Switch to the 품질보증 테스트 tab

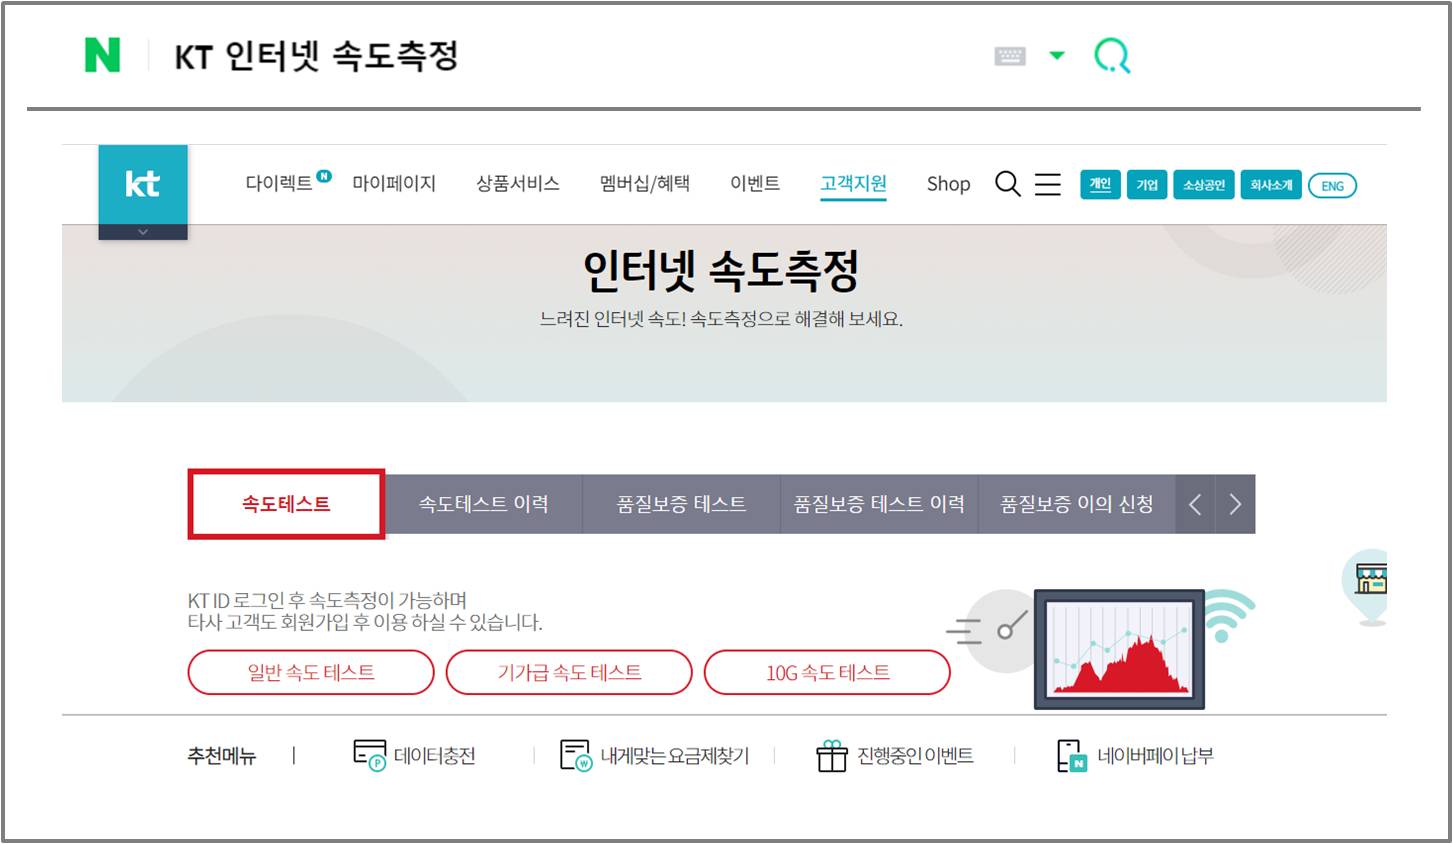(x=681, y=504)
